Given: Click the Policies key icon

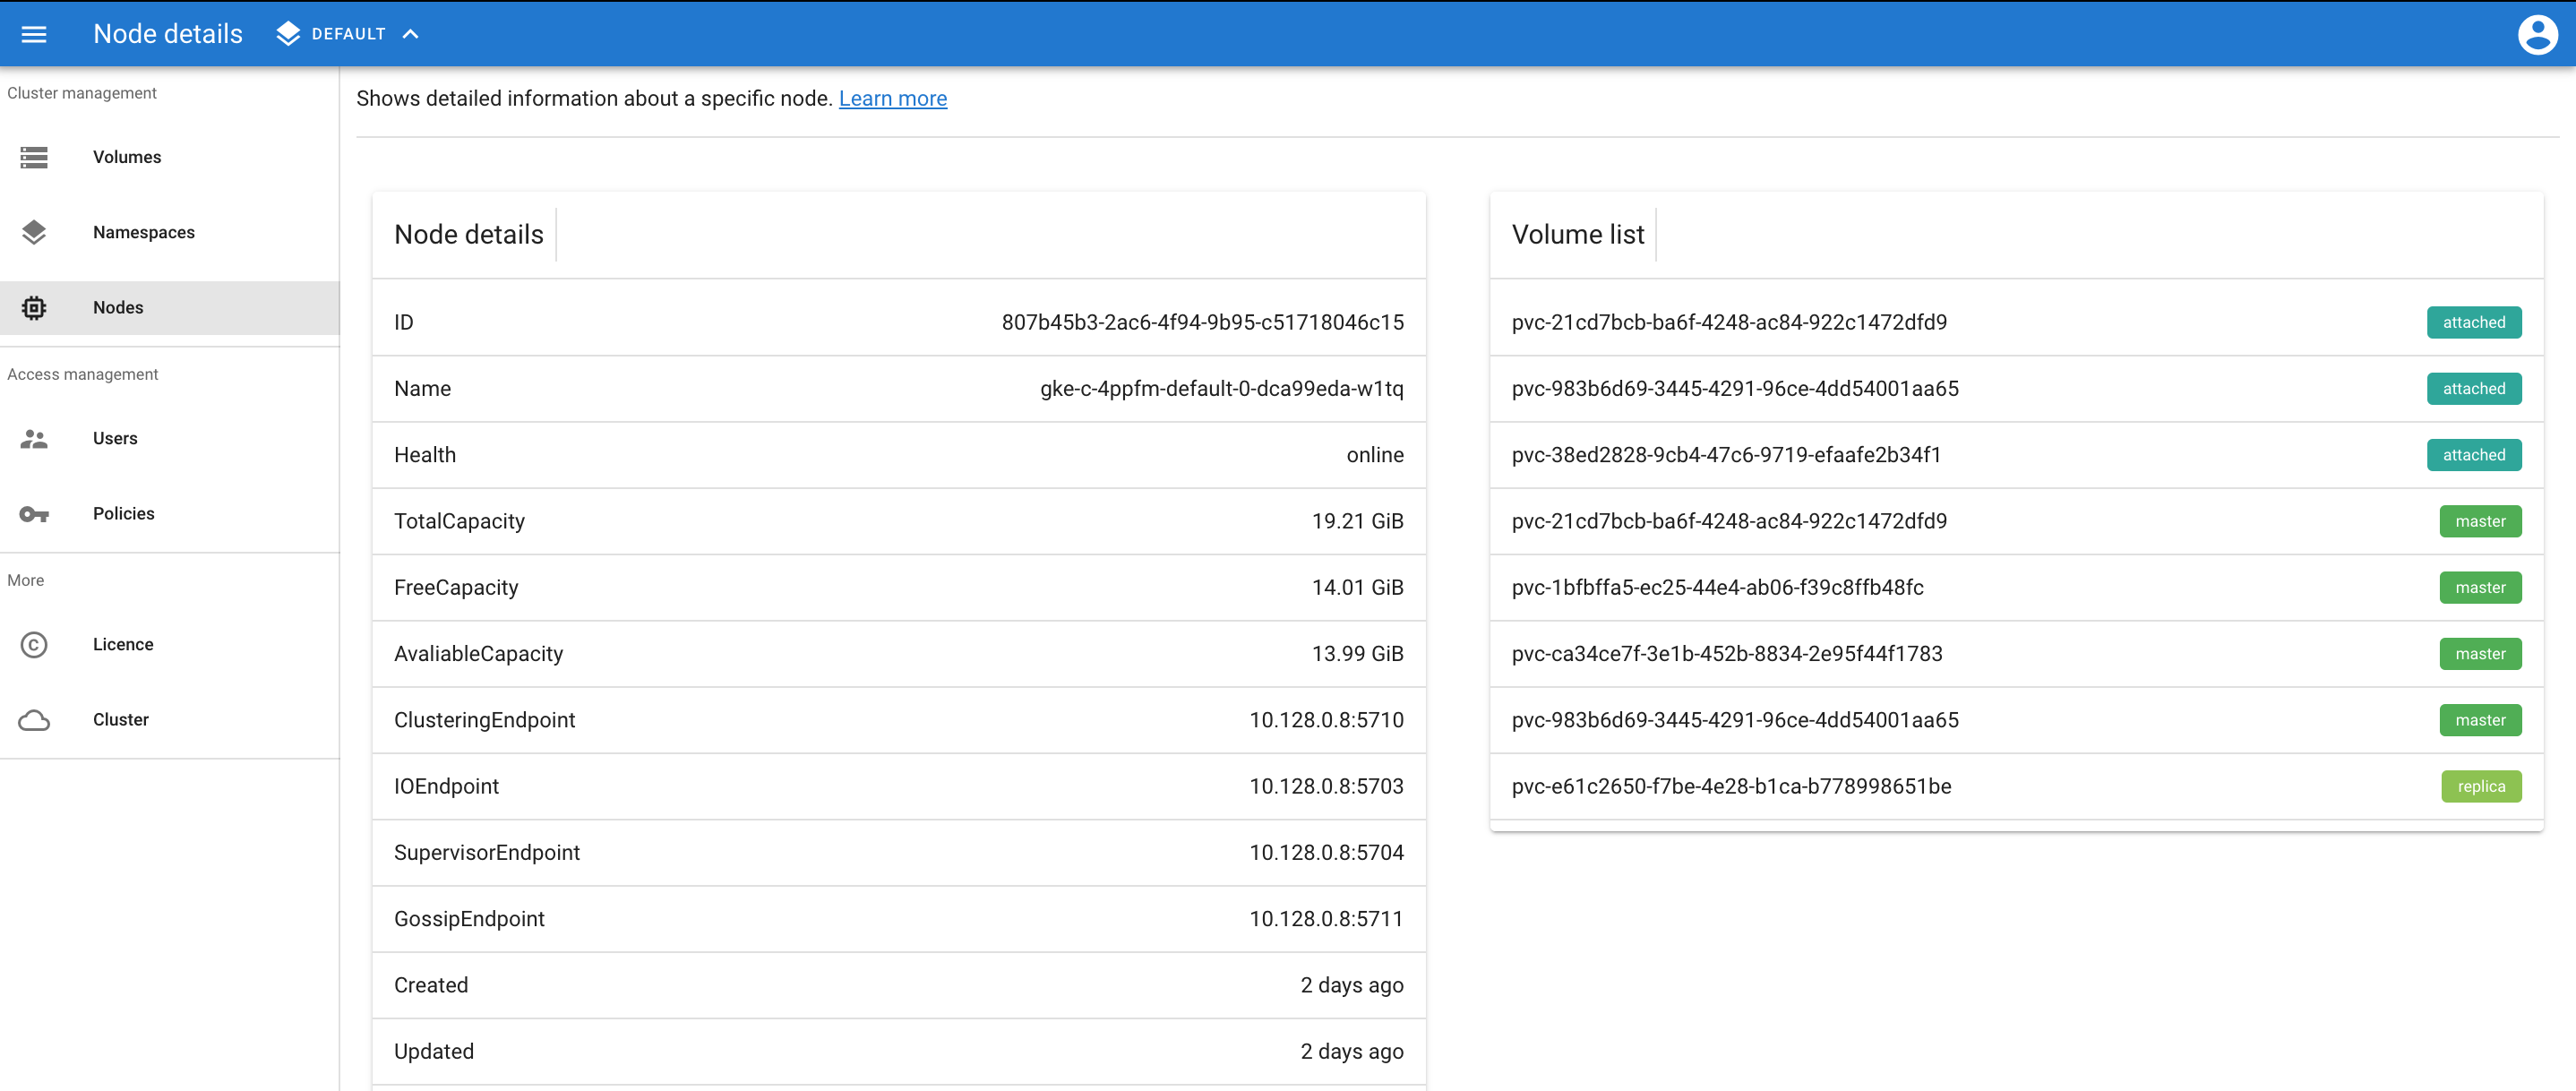Looking at the screenshot, I should click(x=34, y=514).
